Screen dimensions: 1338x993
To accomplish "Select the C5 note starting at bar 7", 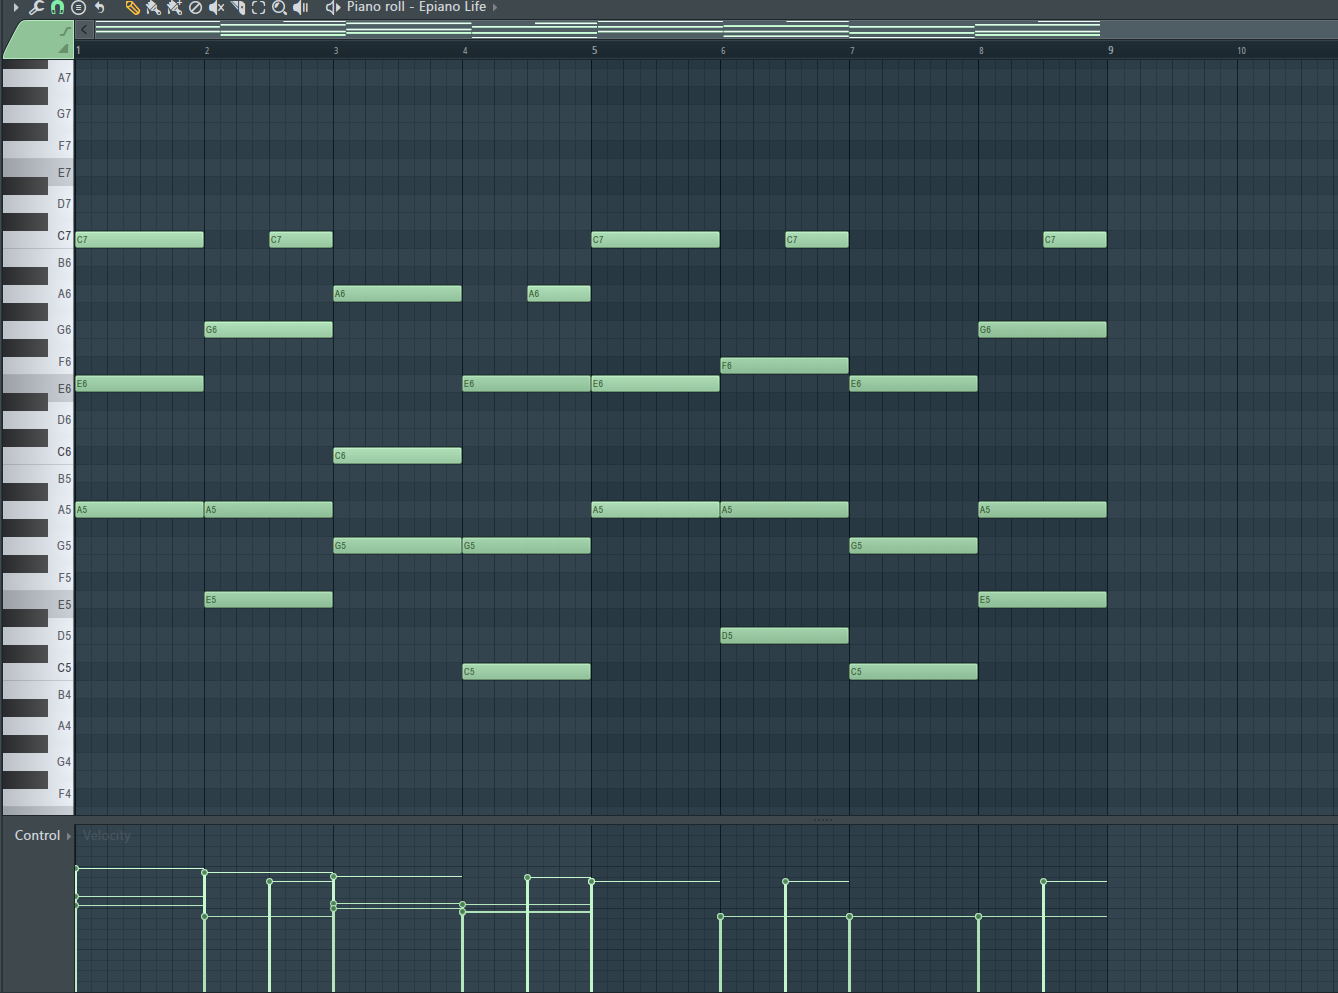I will coord(913,671).
